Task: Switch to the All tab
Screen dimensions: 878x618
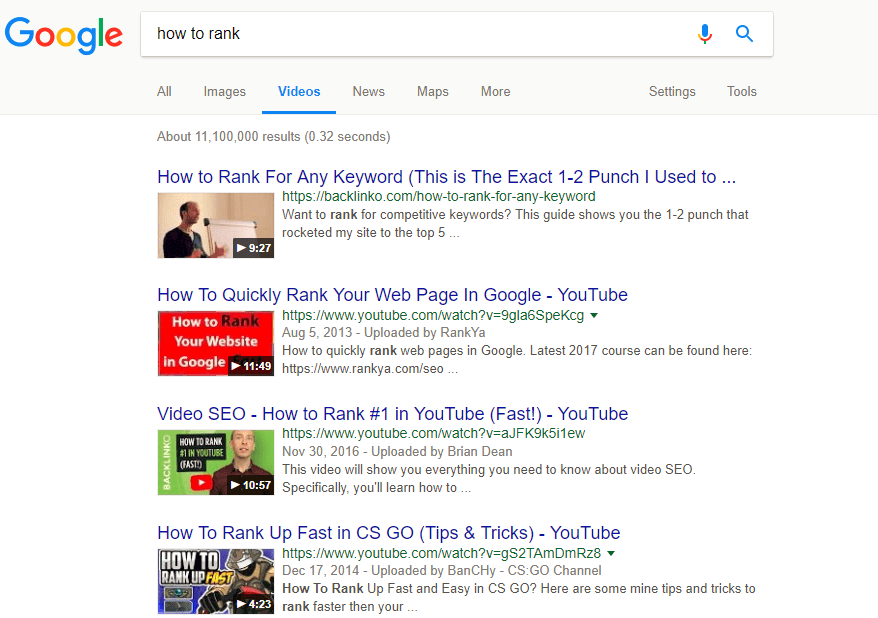Action: point(164,91)
